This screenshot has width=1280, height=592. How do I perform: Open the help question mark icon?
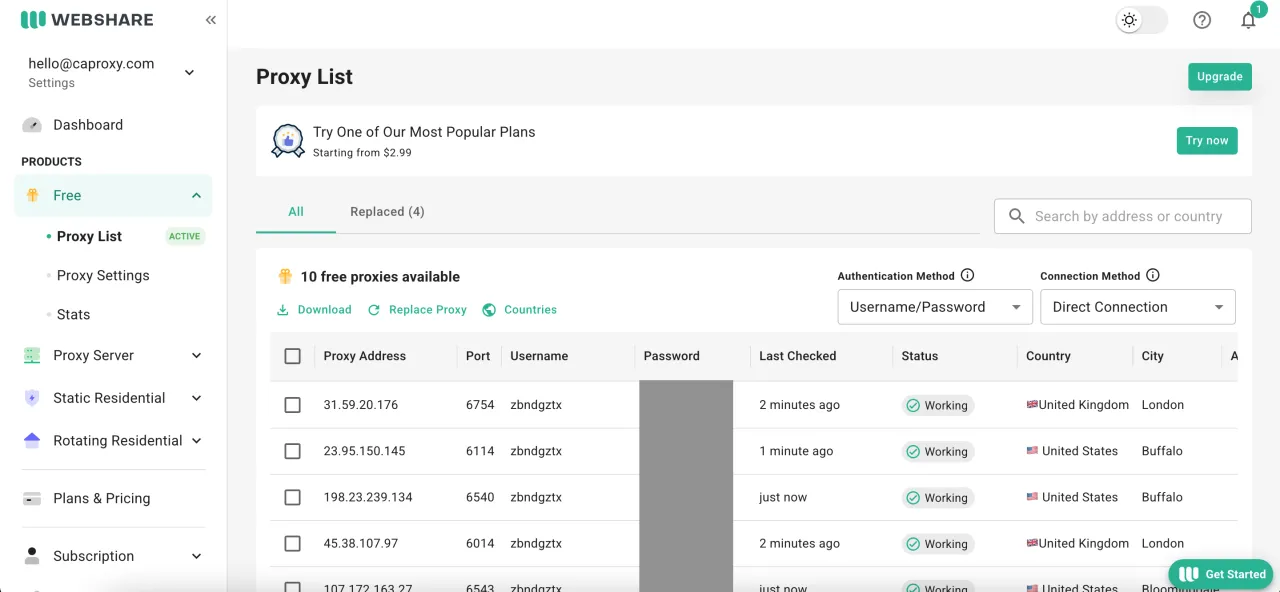tap(1202, 20)
